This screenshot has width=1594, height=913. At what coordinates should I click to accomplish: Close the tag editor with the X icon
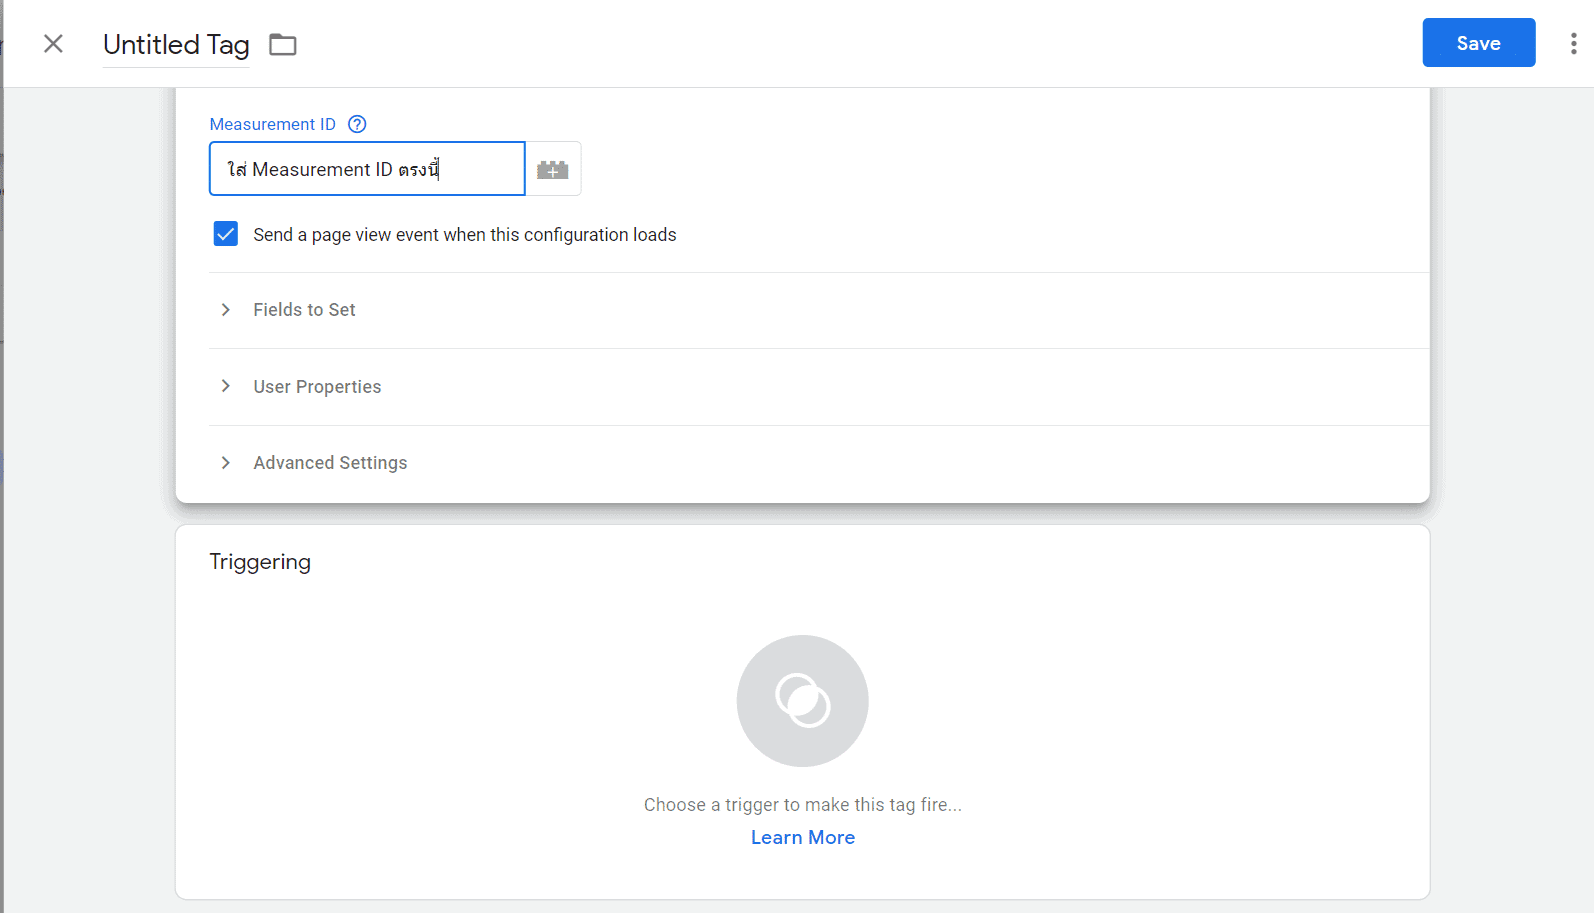53,44
